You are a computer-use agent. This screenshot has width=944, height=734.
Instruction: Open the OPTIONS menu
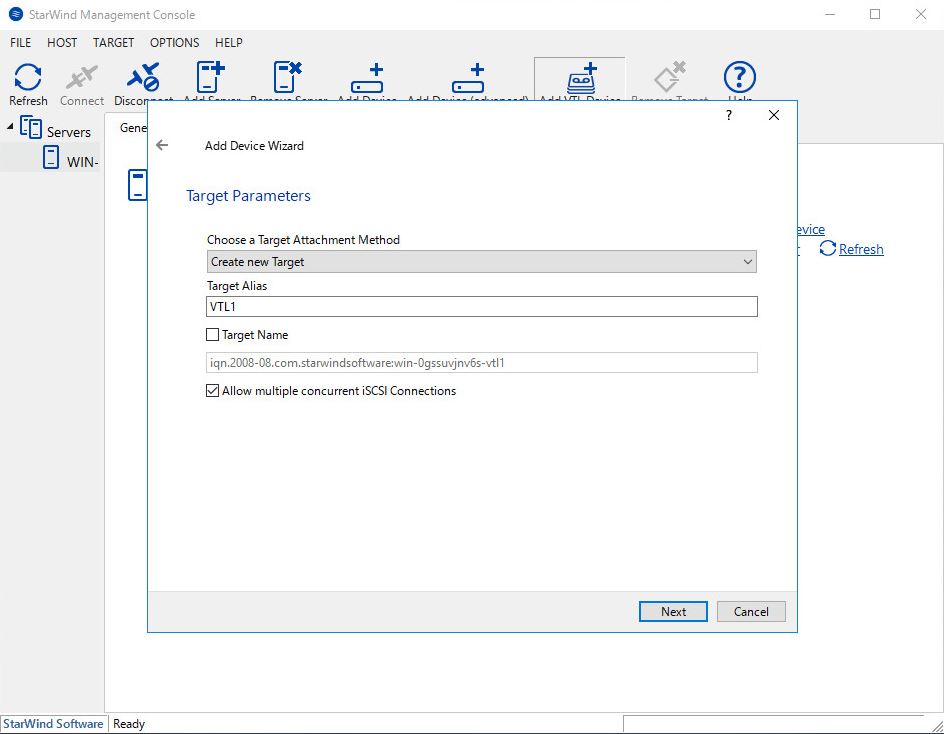175,43
